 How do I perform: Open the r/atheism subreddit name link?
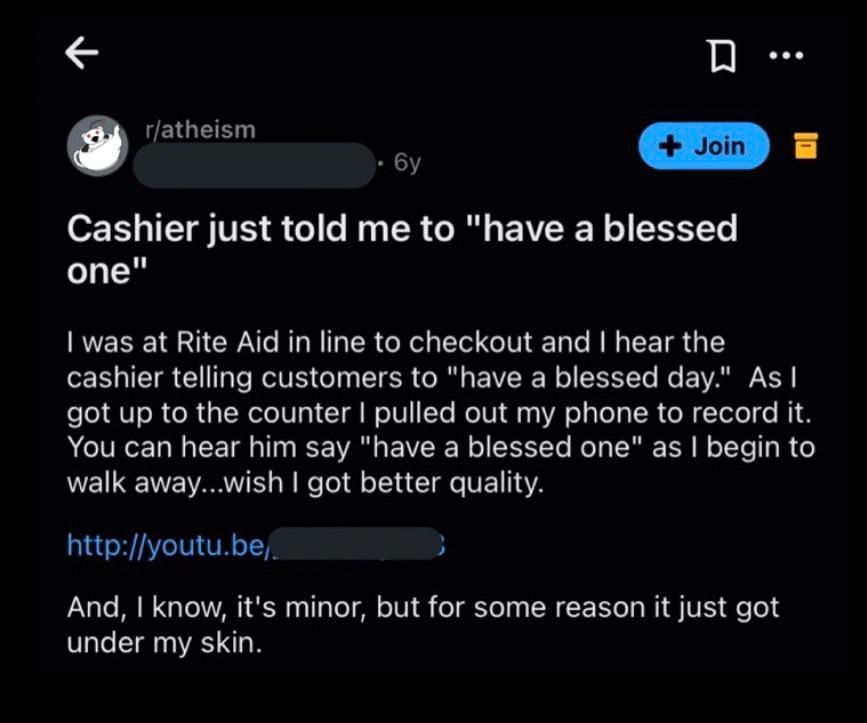tap(200, 130)
